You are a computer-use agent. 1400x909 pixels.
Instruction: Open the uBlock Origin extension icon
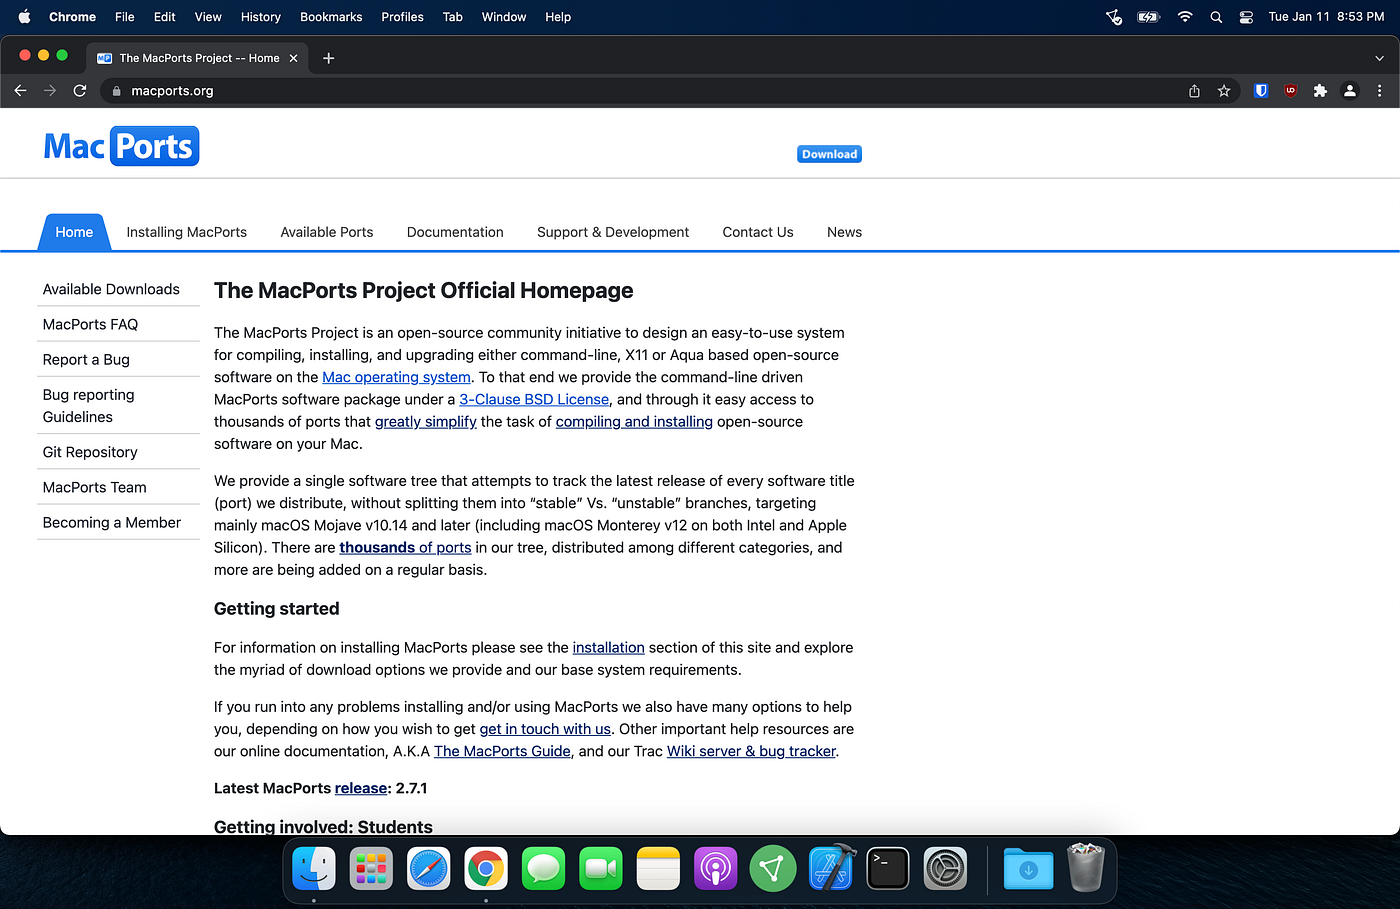point(1291,91)
